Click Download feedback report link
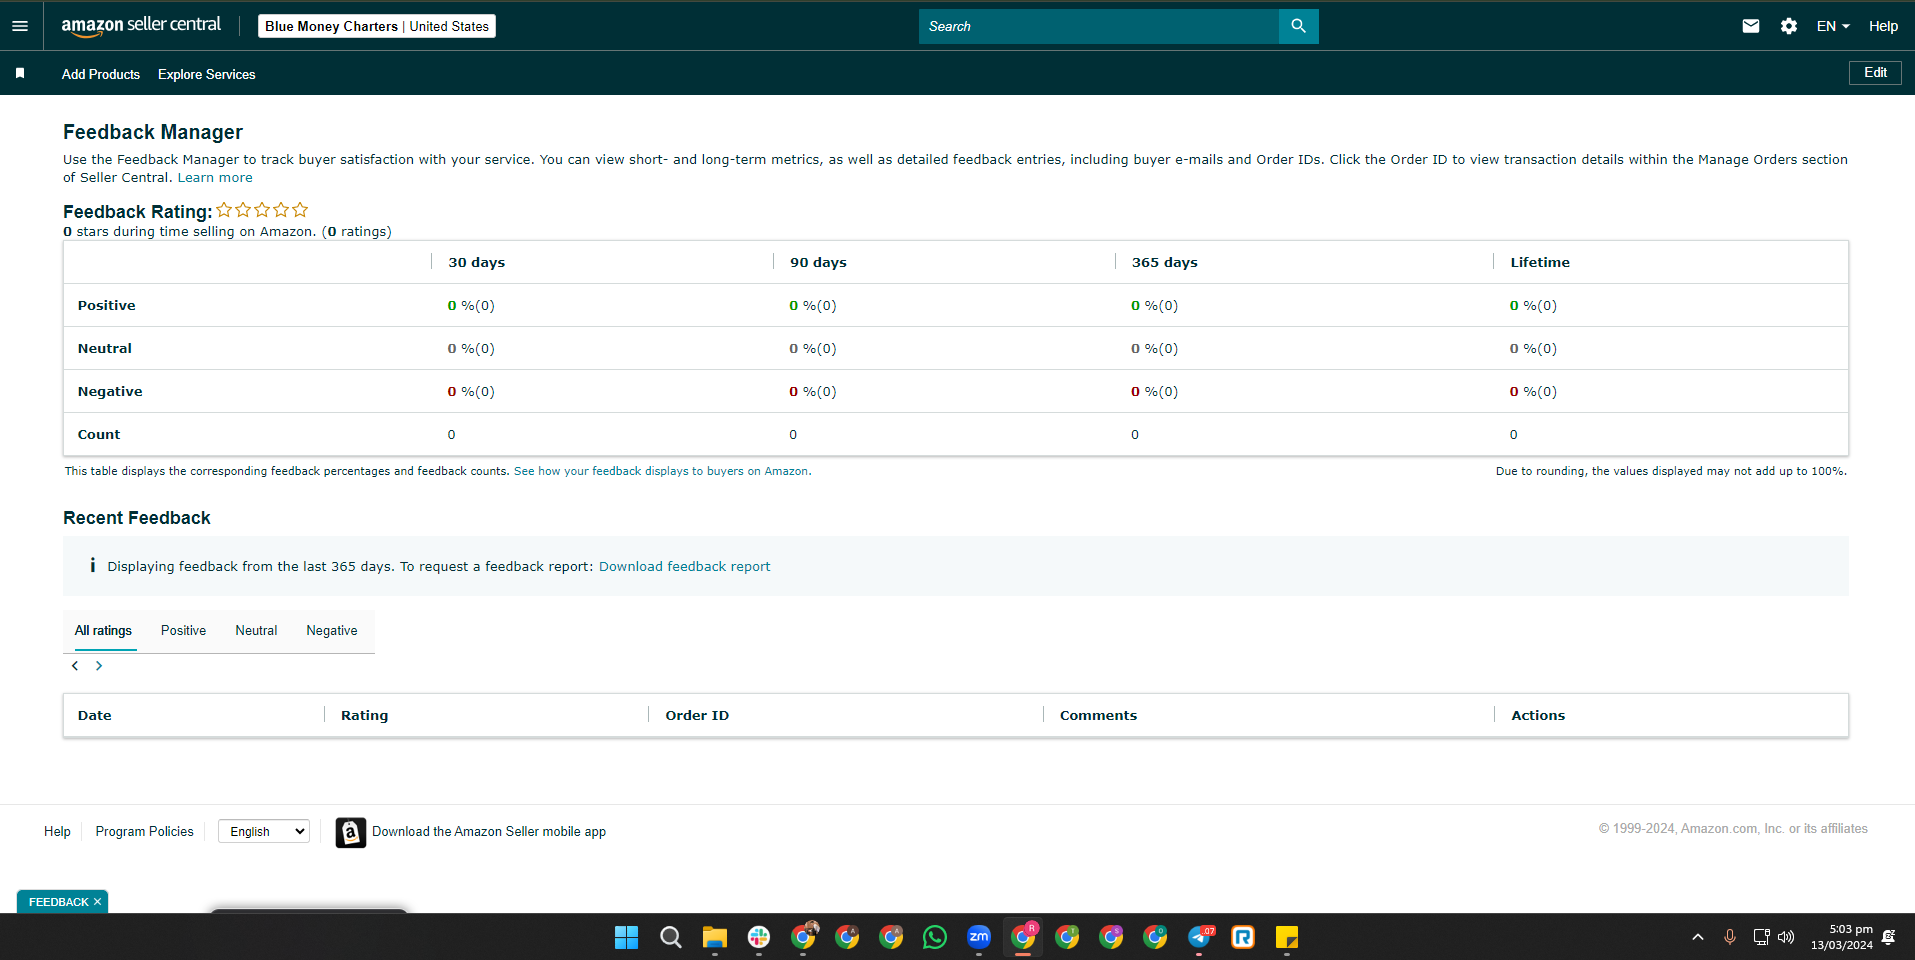 pyautogui.click(x=685, y=566)
